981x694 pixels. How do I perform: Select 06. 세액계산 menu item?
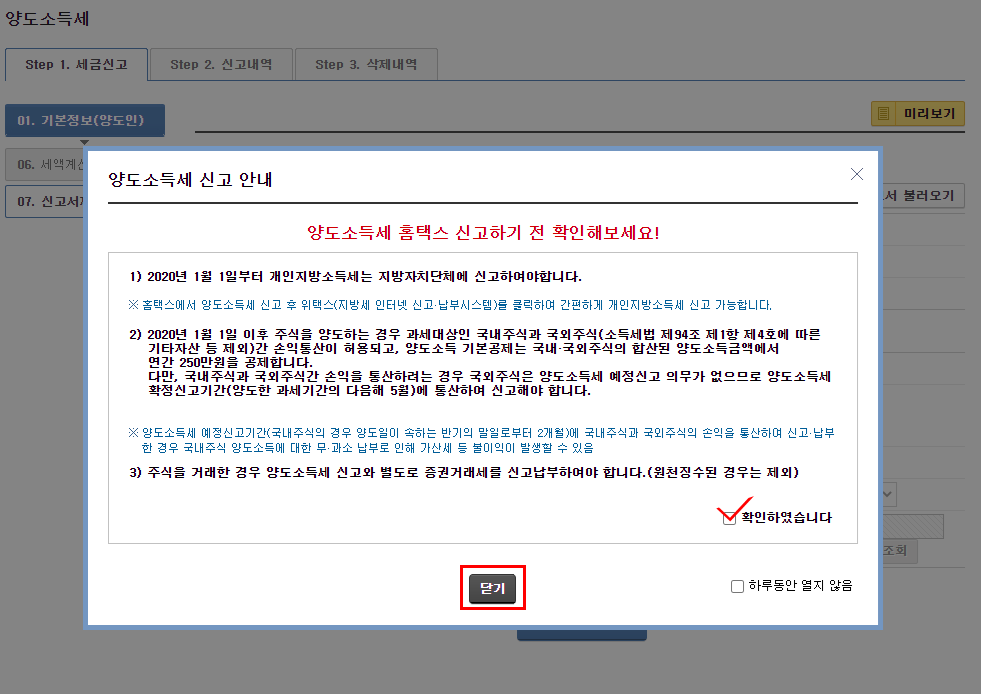click(x=46, y=165)
